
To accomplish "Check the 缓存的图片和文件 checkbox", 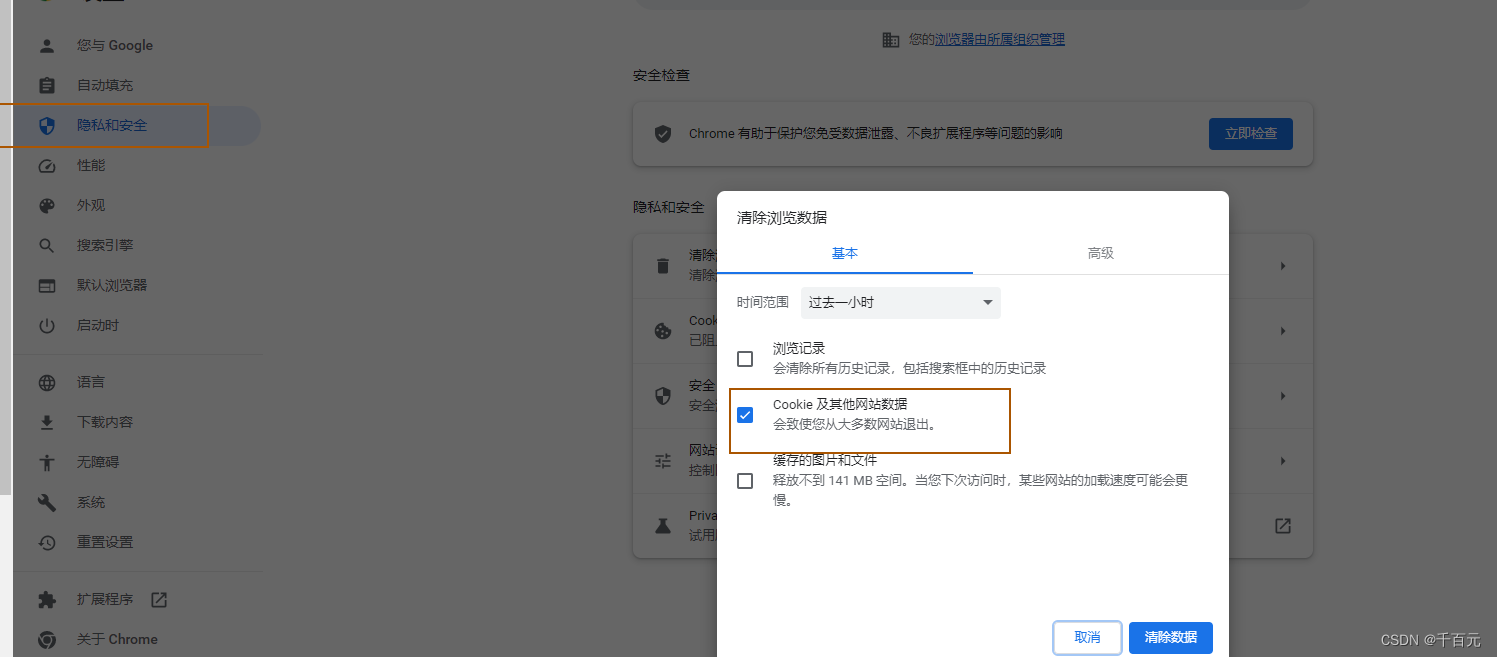I will [745, 480].
